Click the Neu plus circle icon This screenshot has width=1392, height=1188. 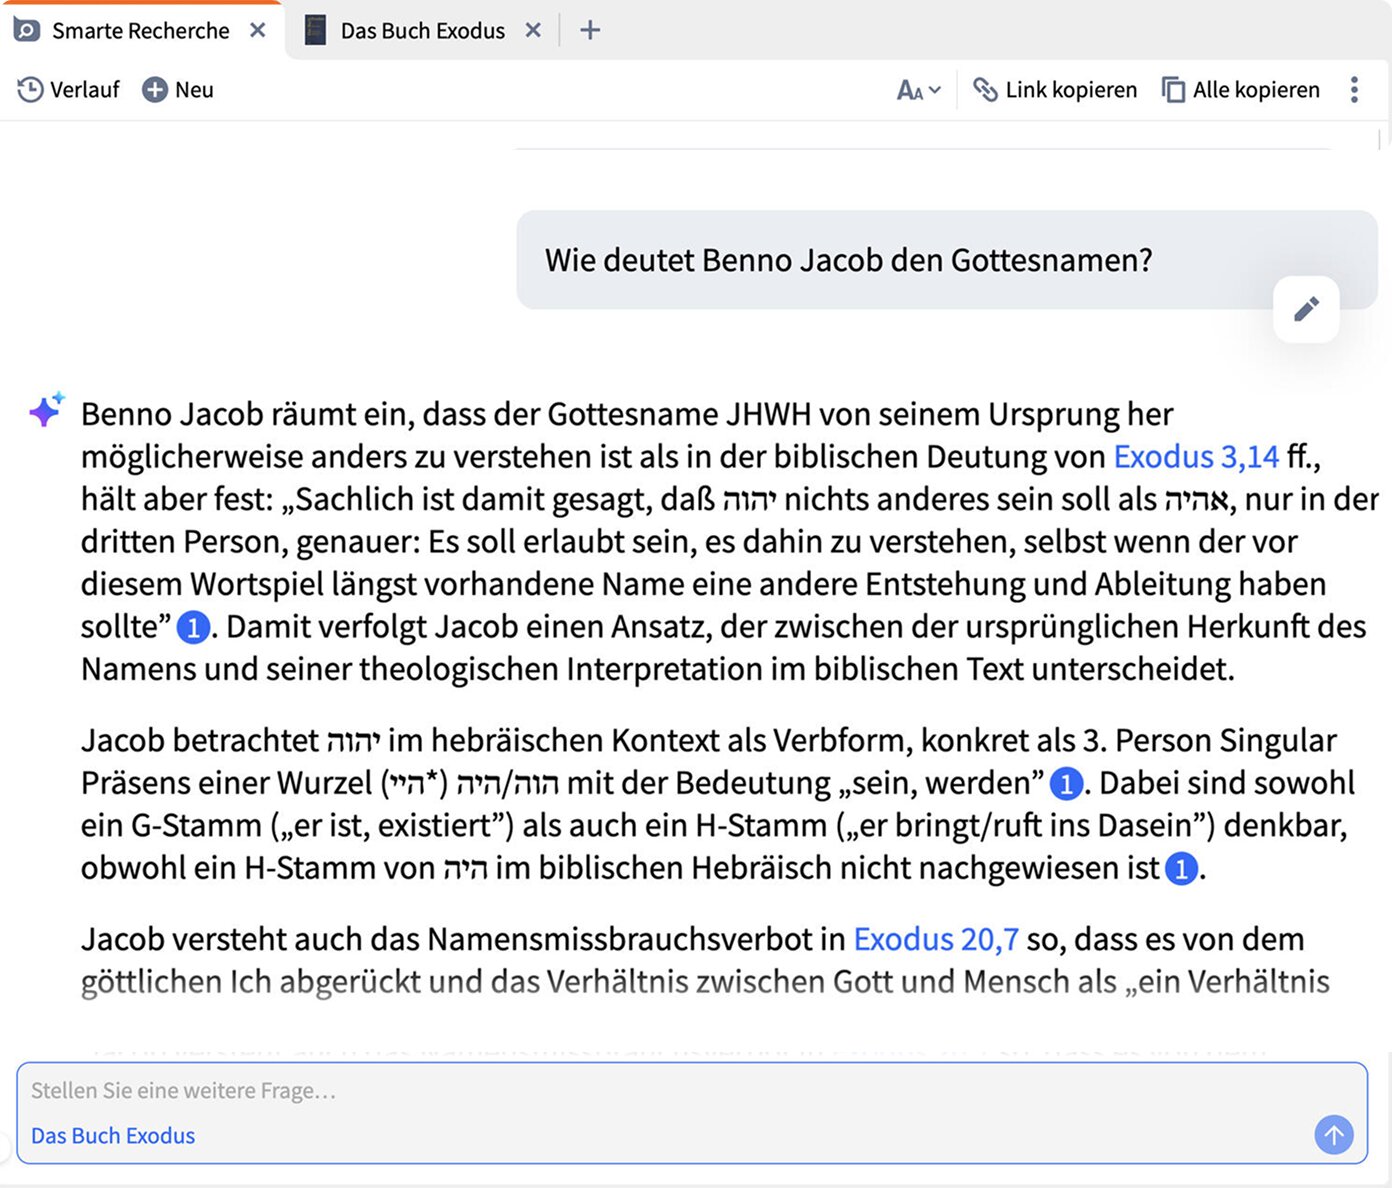[154, 90]
